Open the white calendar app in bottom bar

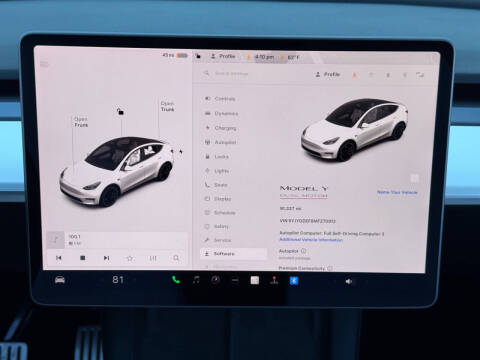coord(255,280)
